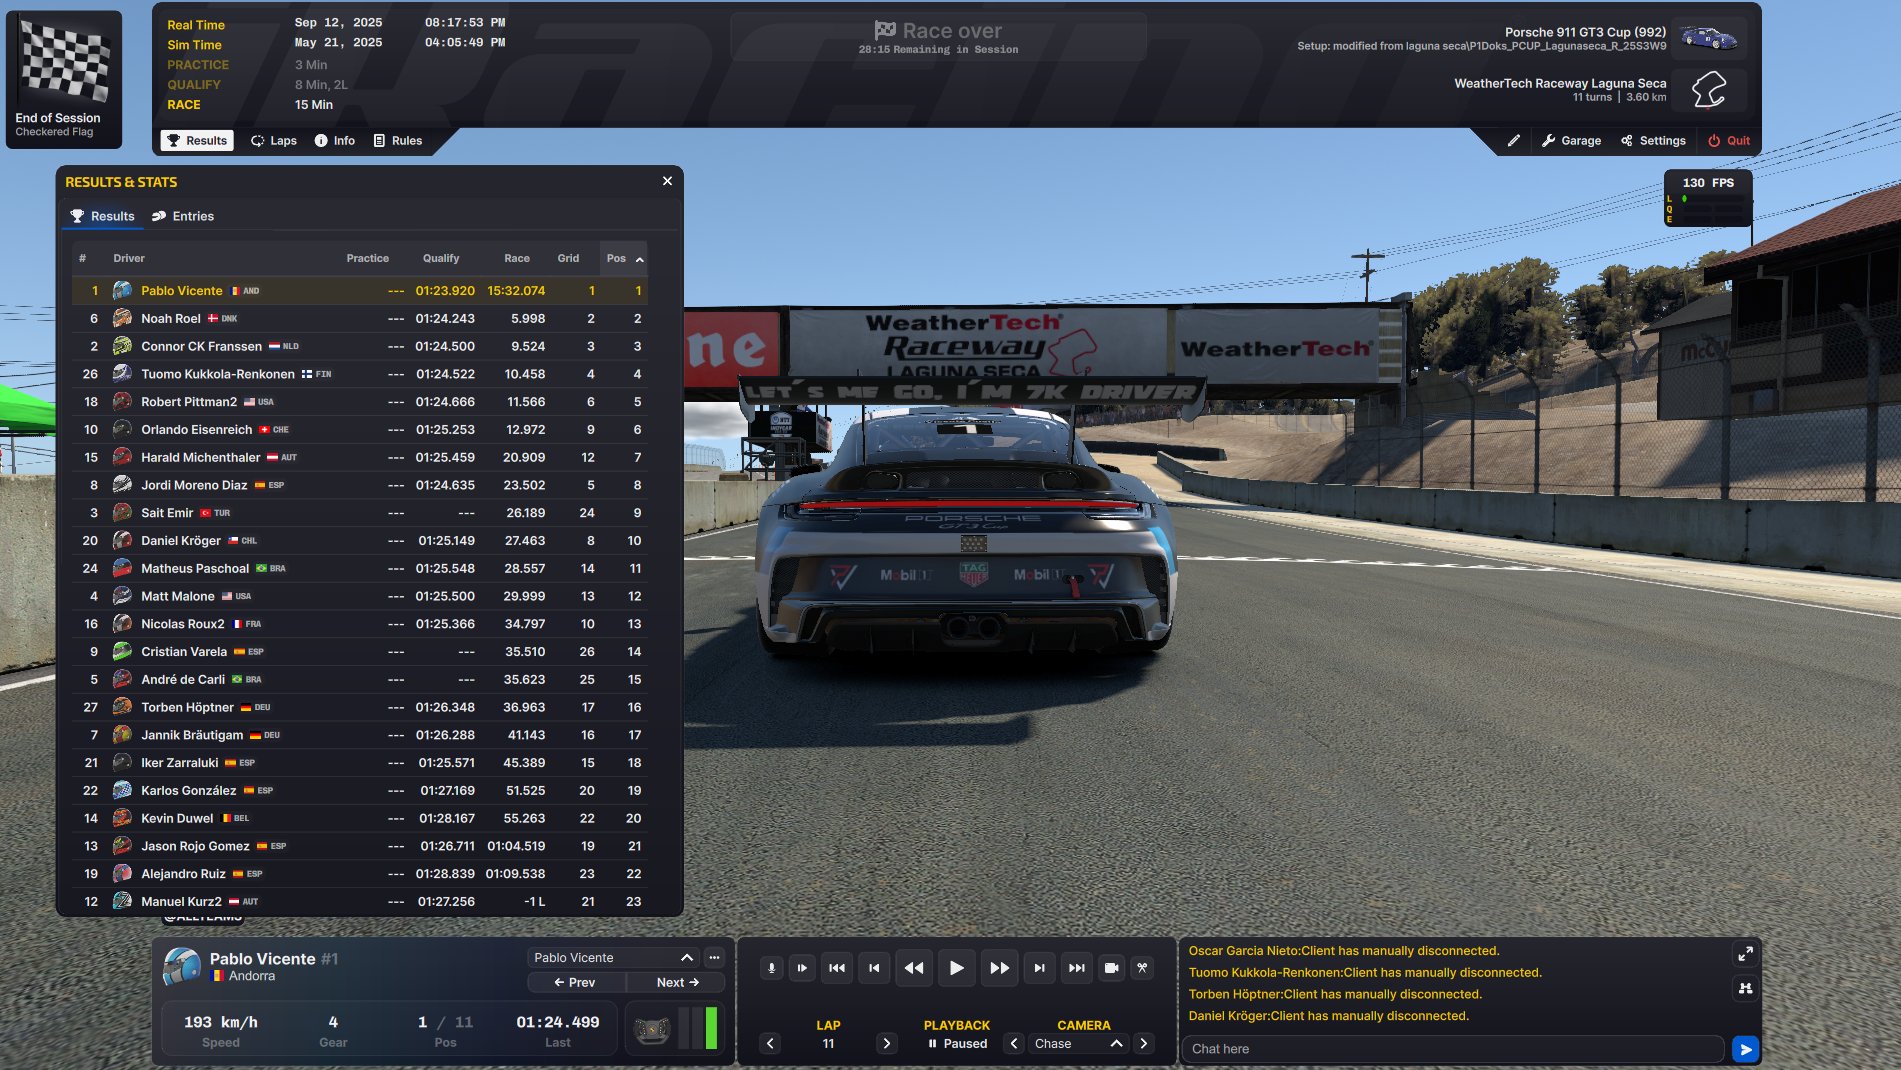Select Kevin Duwel in the results
This screenshot has width=1901, height=1070.
pos(360,818)
